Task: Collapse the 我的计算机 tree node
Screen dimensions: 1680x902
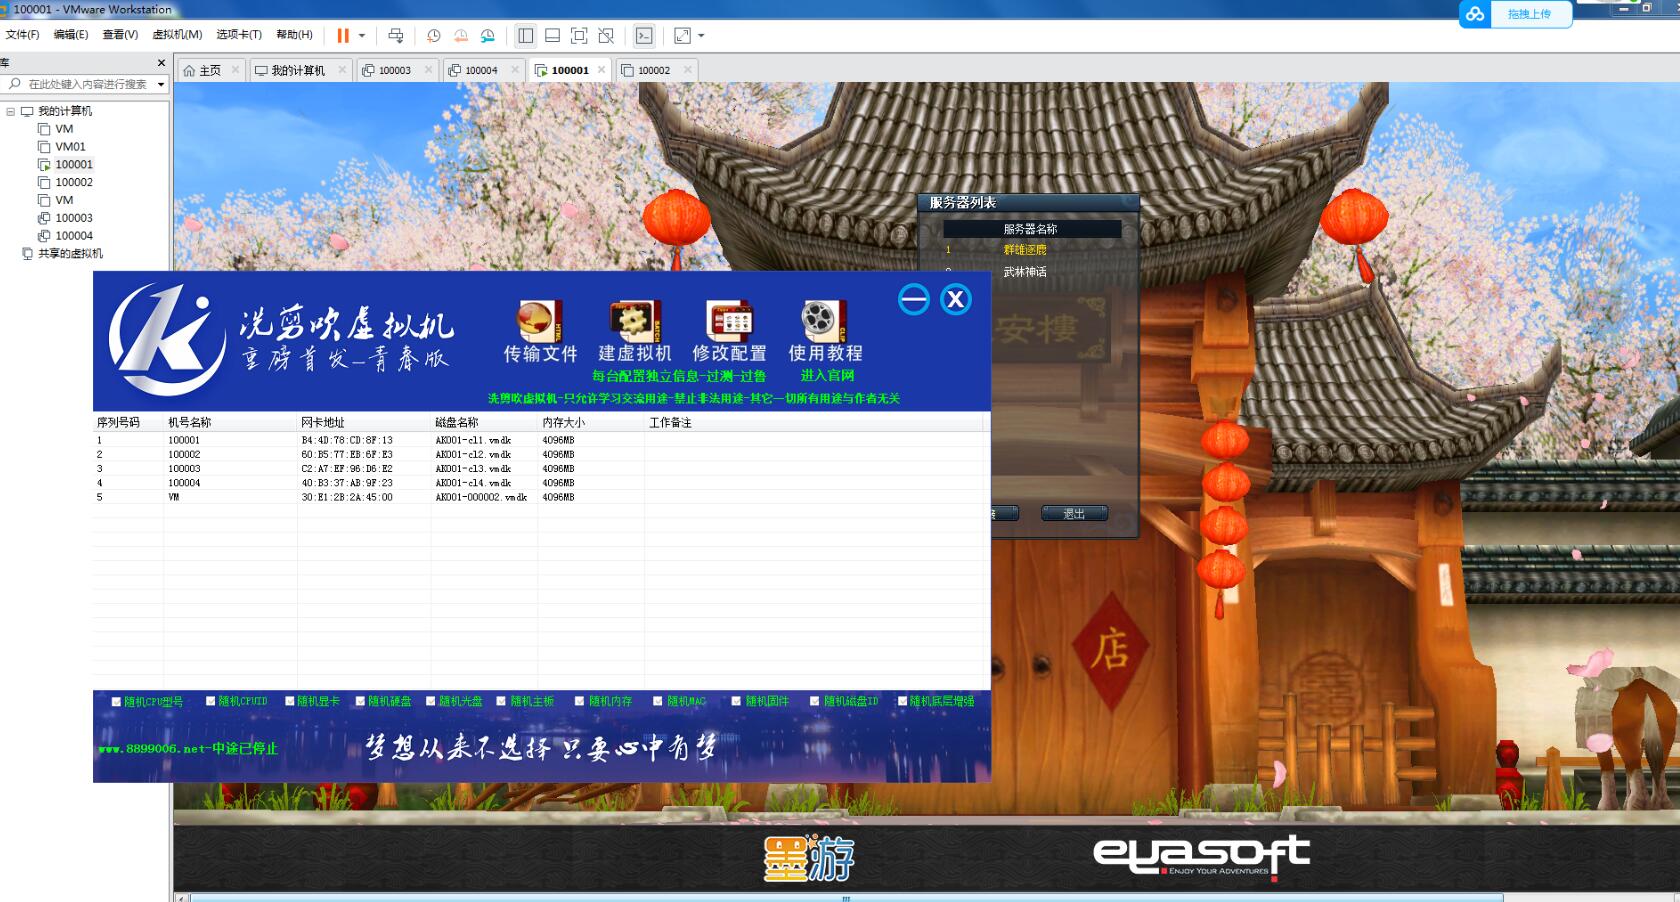Action: [x=11, y=111]
